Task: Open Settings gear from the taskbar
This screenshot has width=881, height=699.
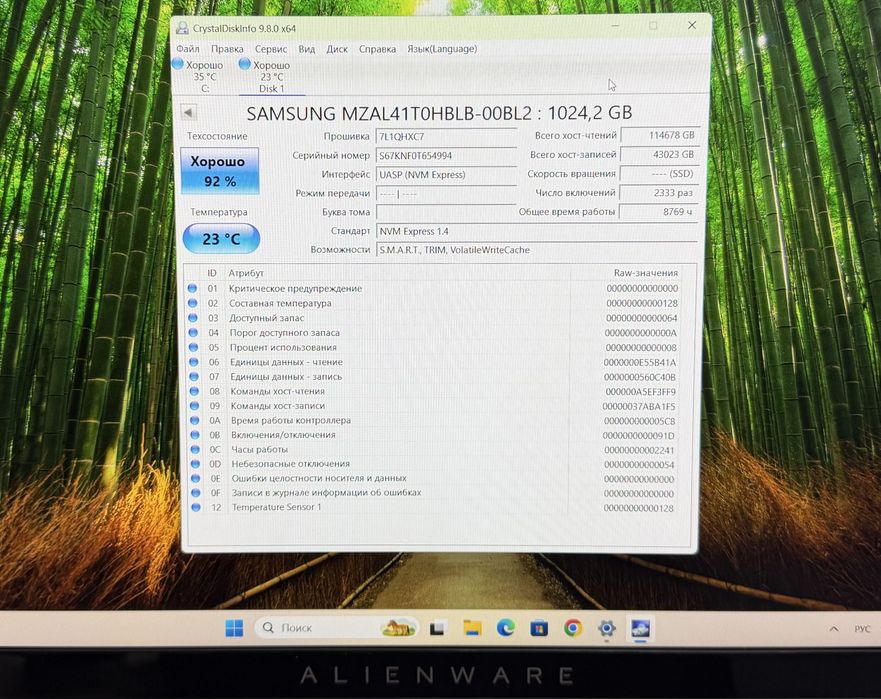Action: point(607,628)
